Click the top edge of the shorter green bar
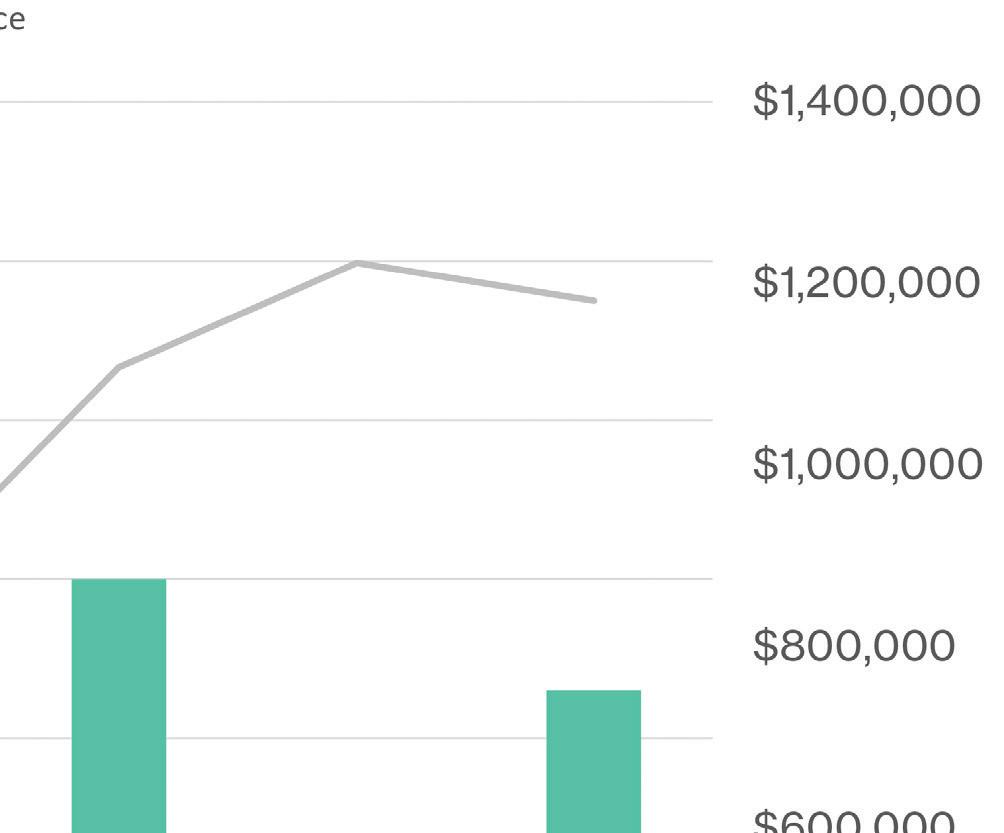 click(x=594, y=691)
